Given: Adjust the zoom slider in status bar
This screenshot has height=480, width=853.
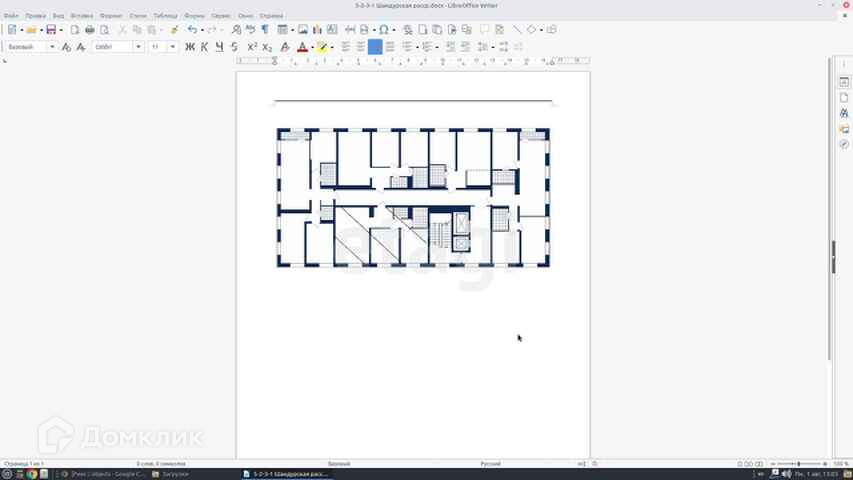Looking at the screenshot, I should (799, 464).
